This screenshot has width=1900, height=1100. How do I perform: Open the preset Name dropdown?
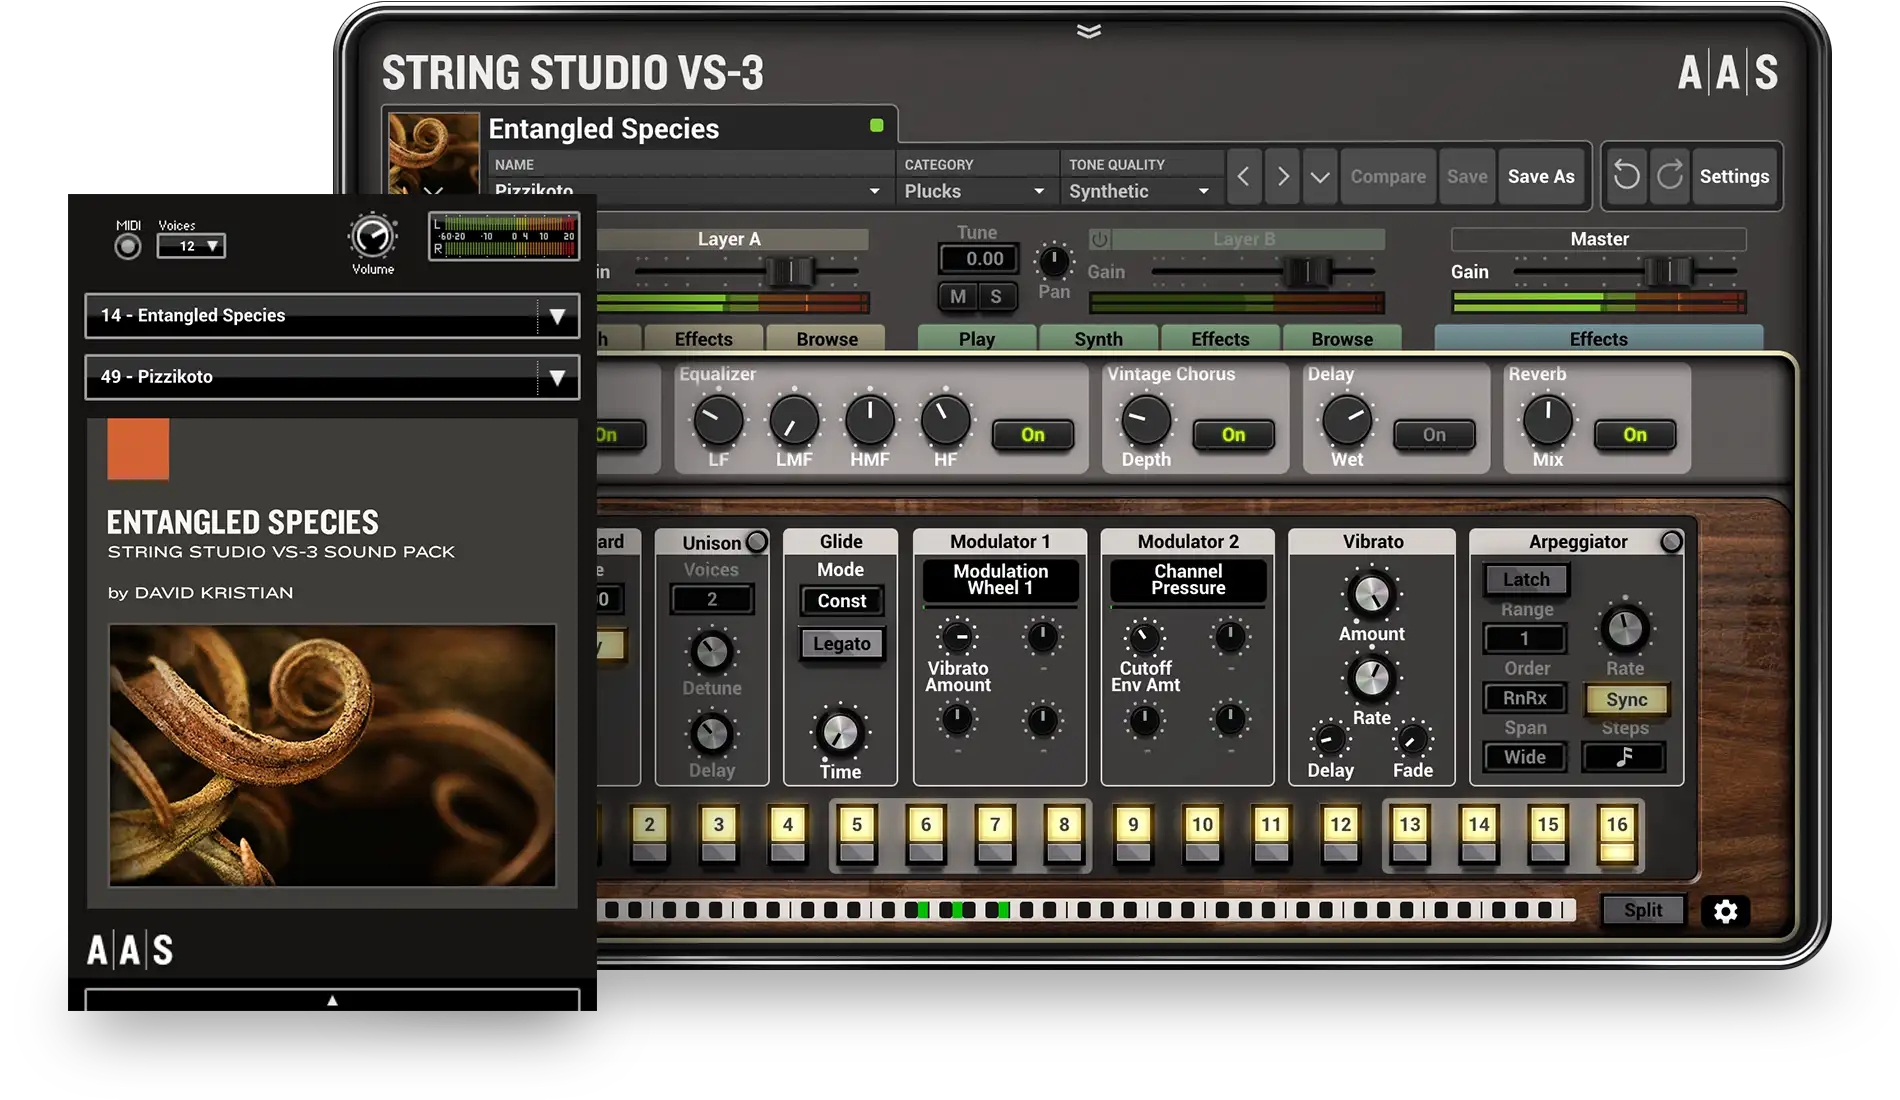[x=689, y=191]
